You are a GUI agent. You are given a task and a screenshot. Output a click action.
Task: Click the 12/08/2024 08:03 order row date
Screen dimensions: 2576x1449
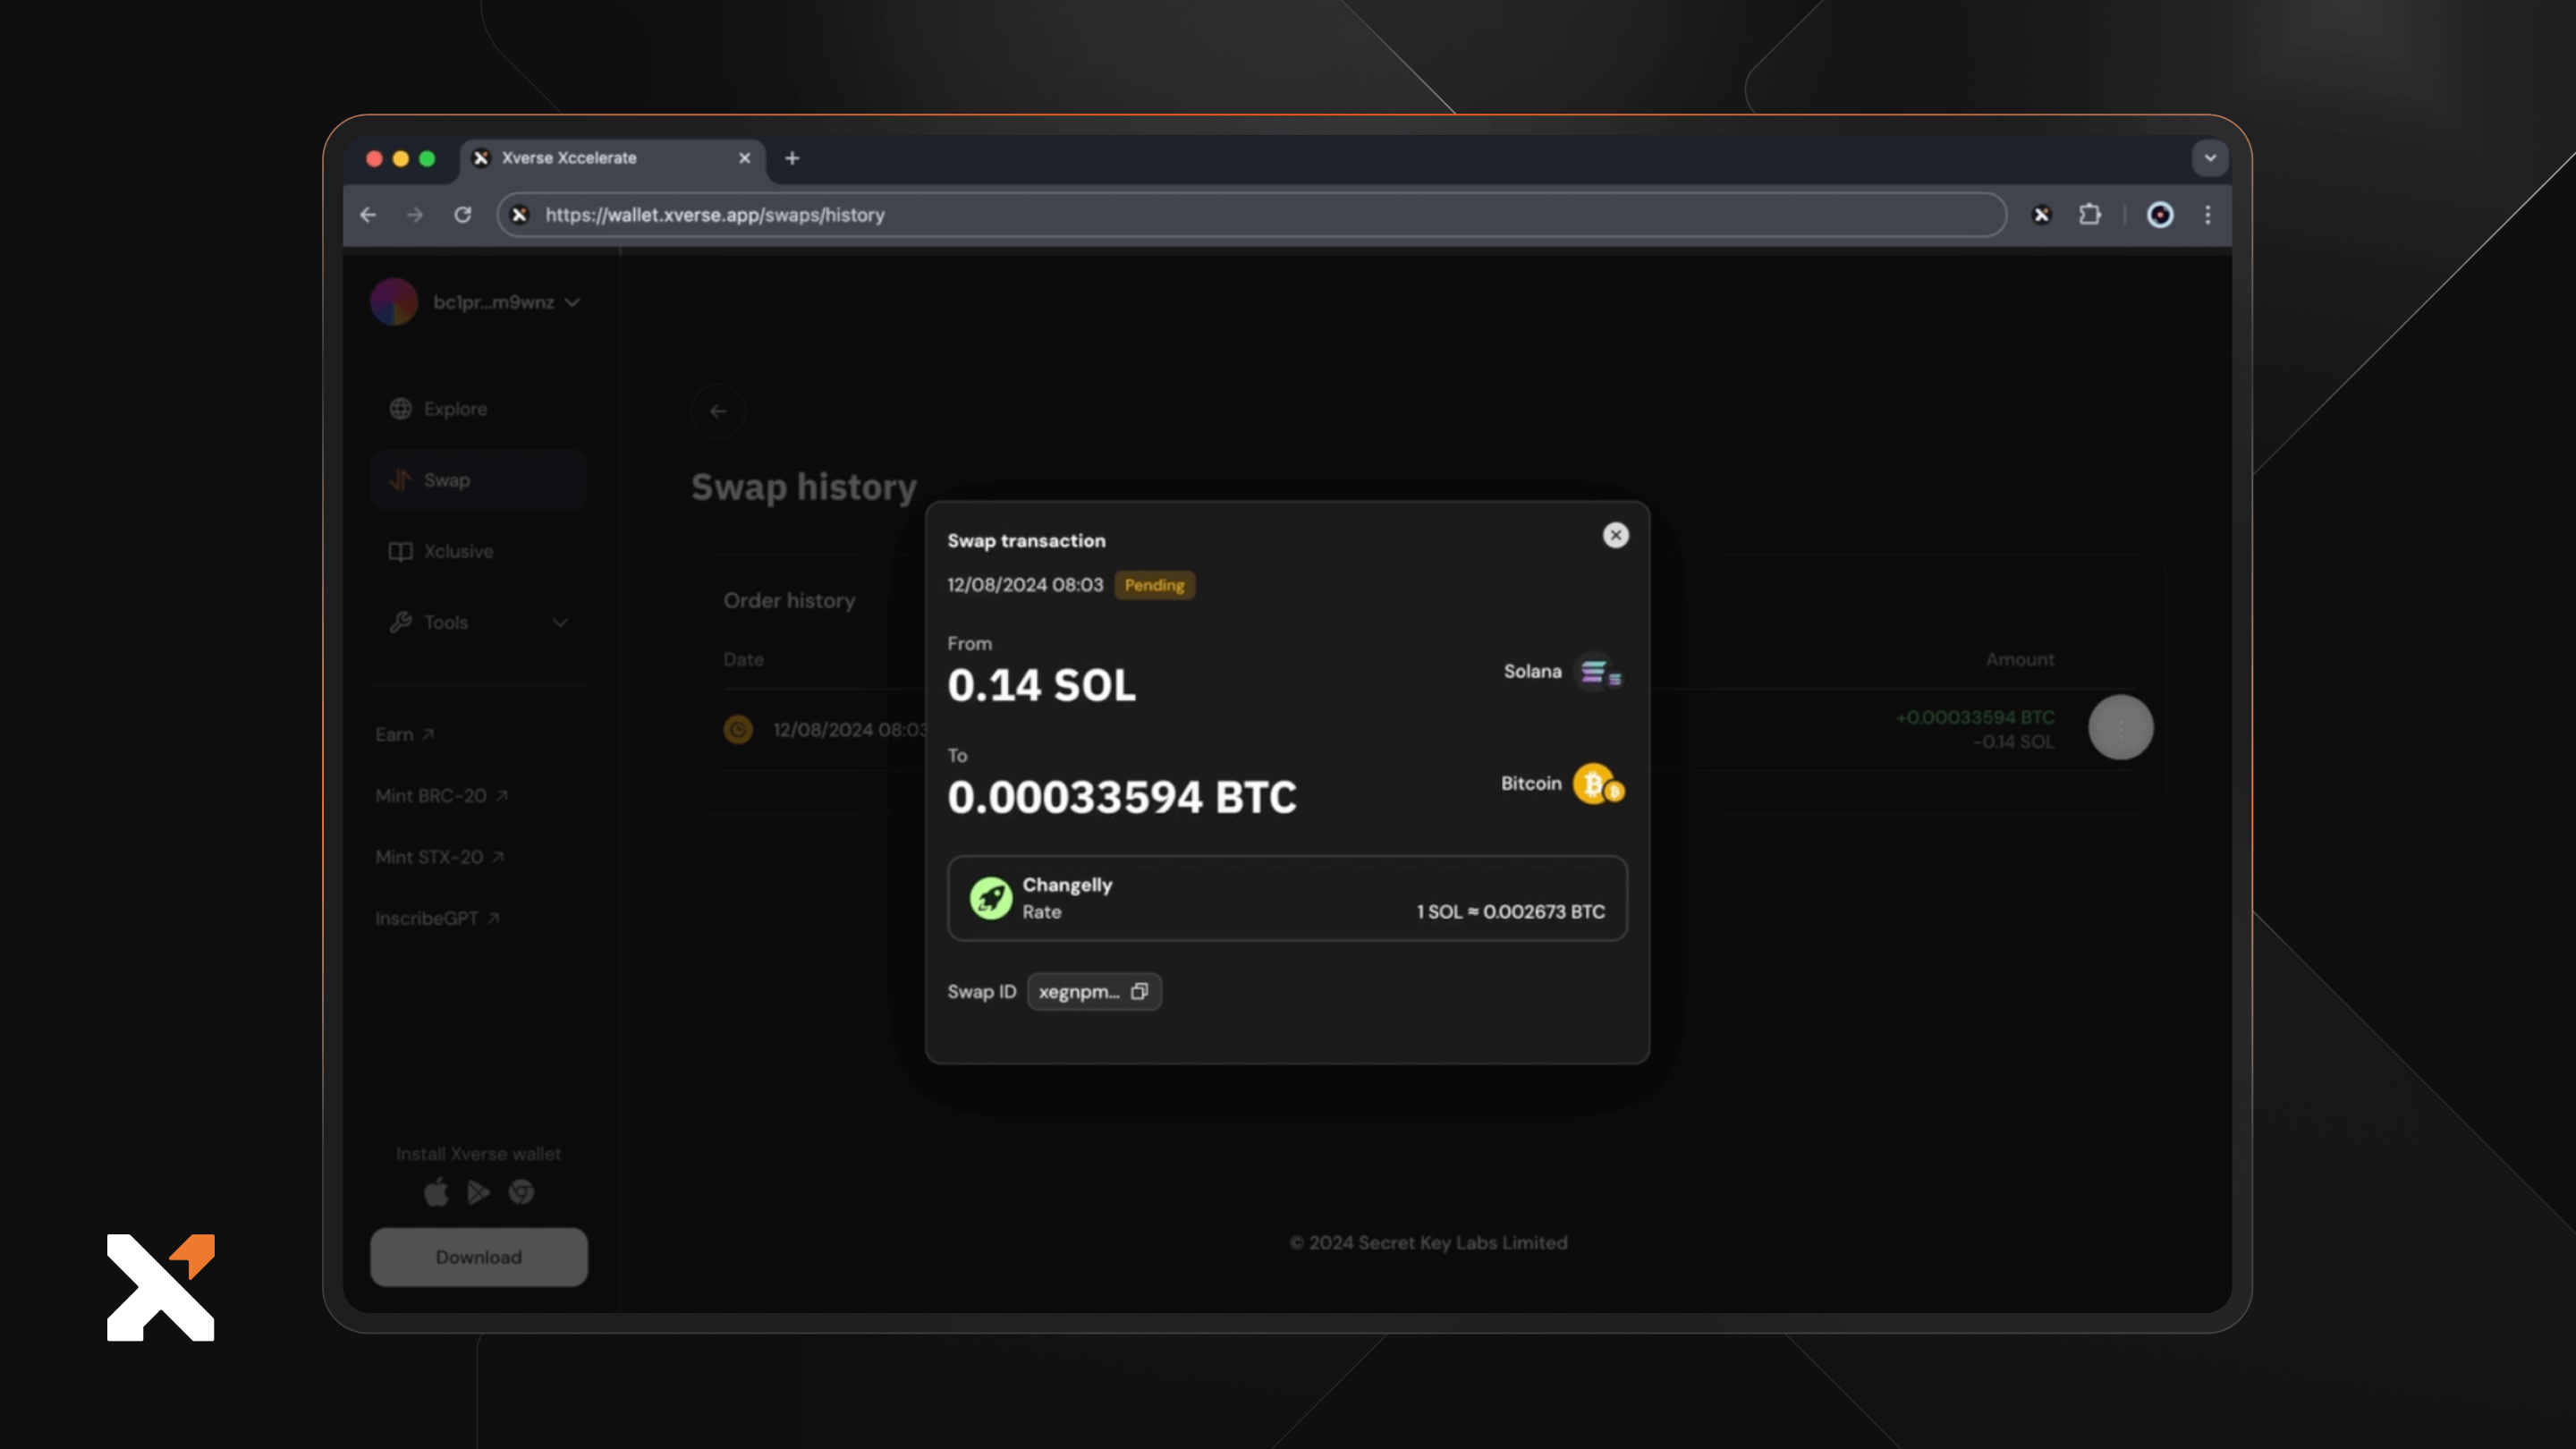tap(850, 730)
